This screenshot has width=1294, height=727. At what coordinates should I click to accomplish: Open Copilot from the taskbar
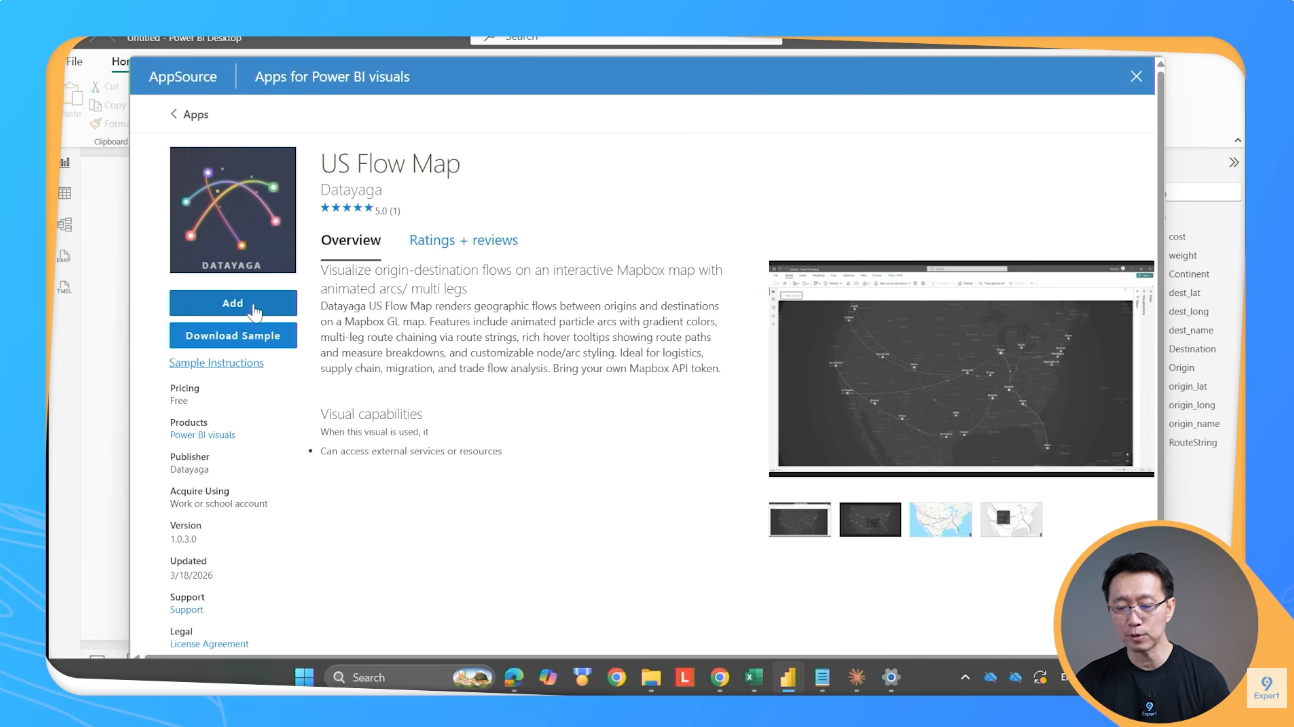point(548,677)
